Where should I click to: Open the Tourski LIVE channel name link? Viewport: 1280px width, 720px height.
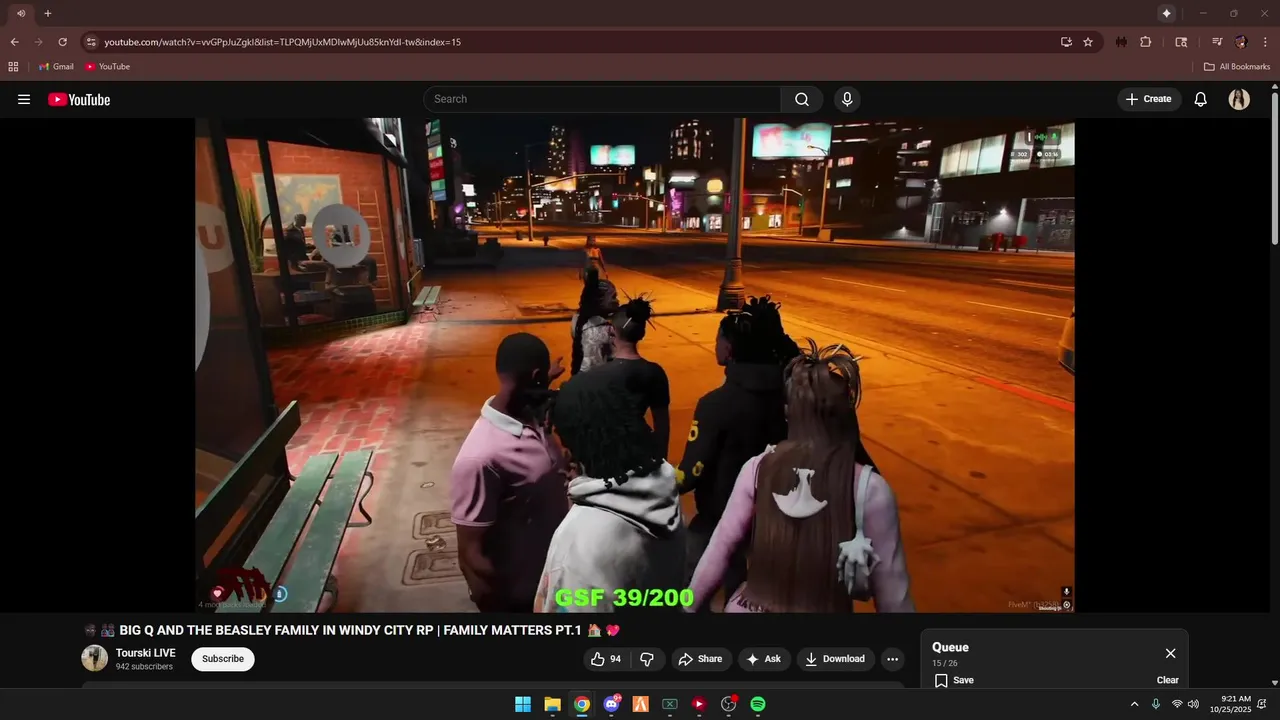[x=146, y=653]
